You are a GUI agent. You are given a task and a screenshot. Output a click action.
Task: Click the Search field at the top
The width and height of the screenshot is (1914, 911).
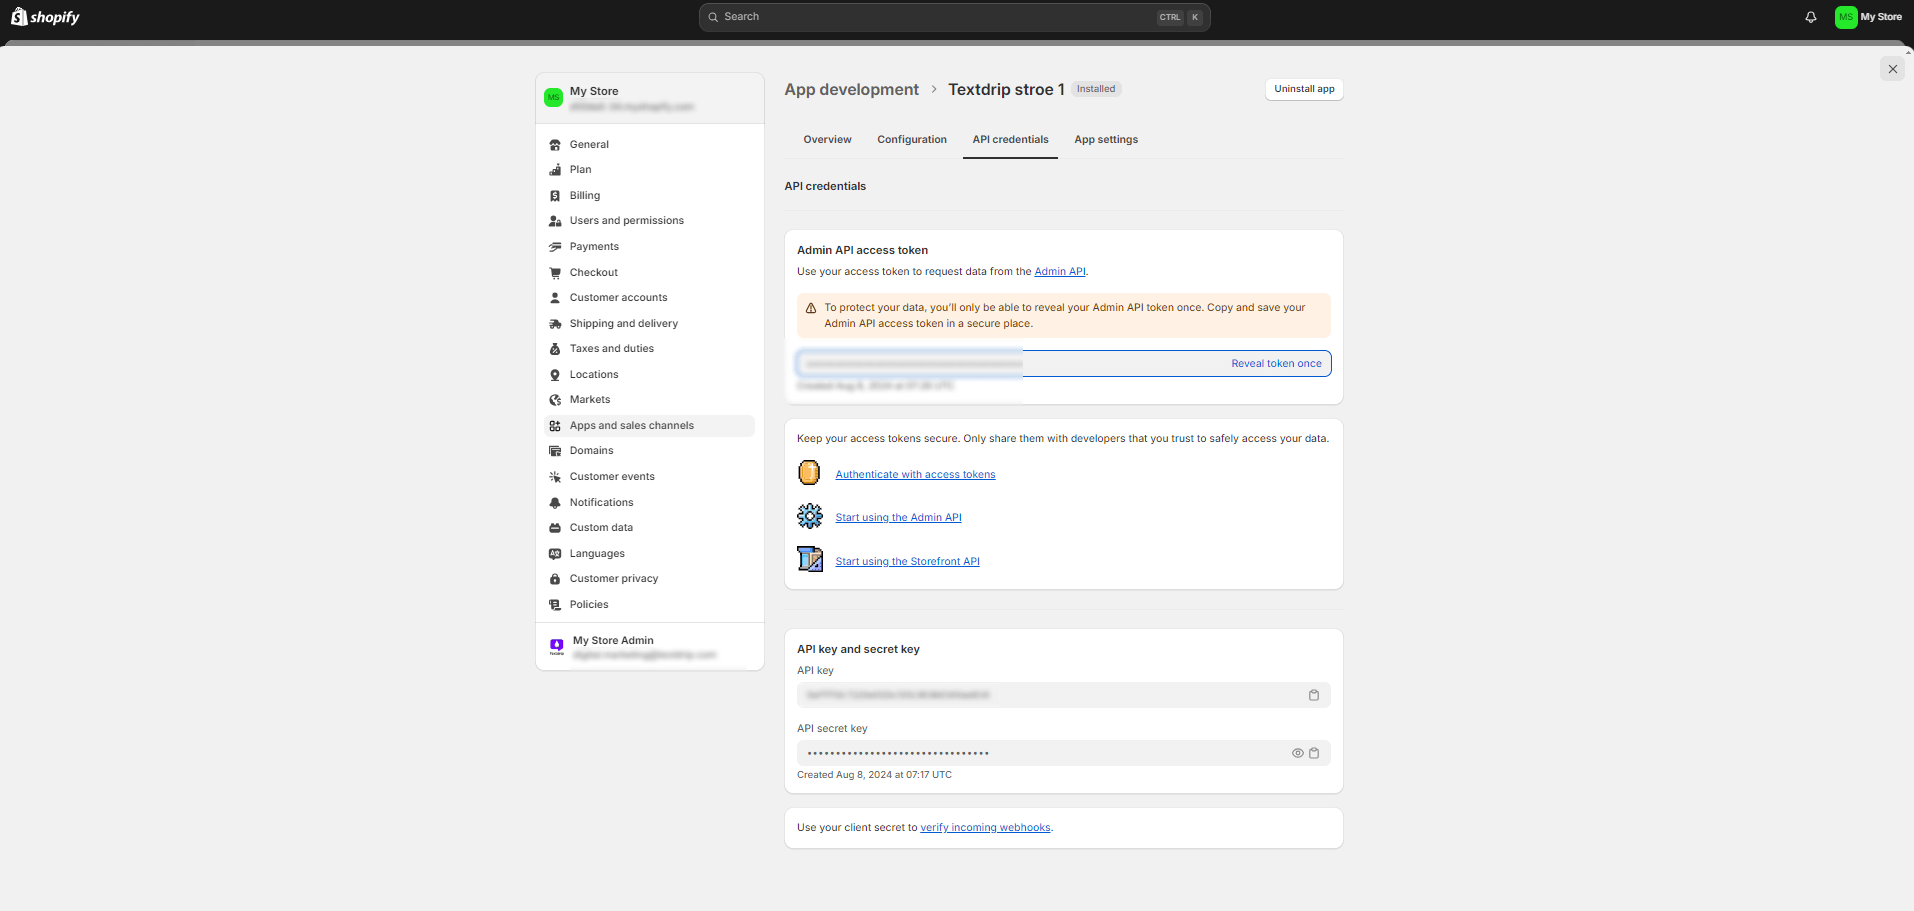953,17
